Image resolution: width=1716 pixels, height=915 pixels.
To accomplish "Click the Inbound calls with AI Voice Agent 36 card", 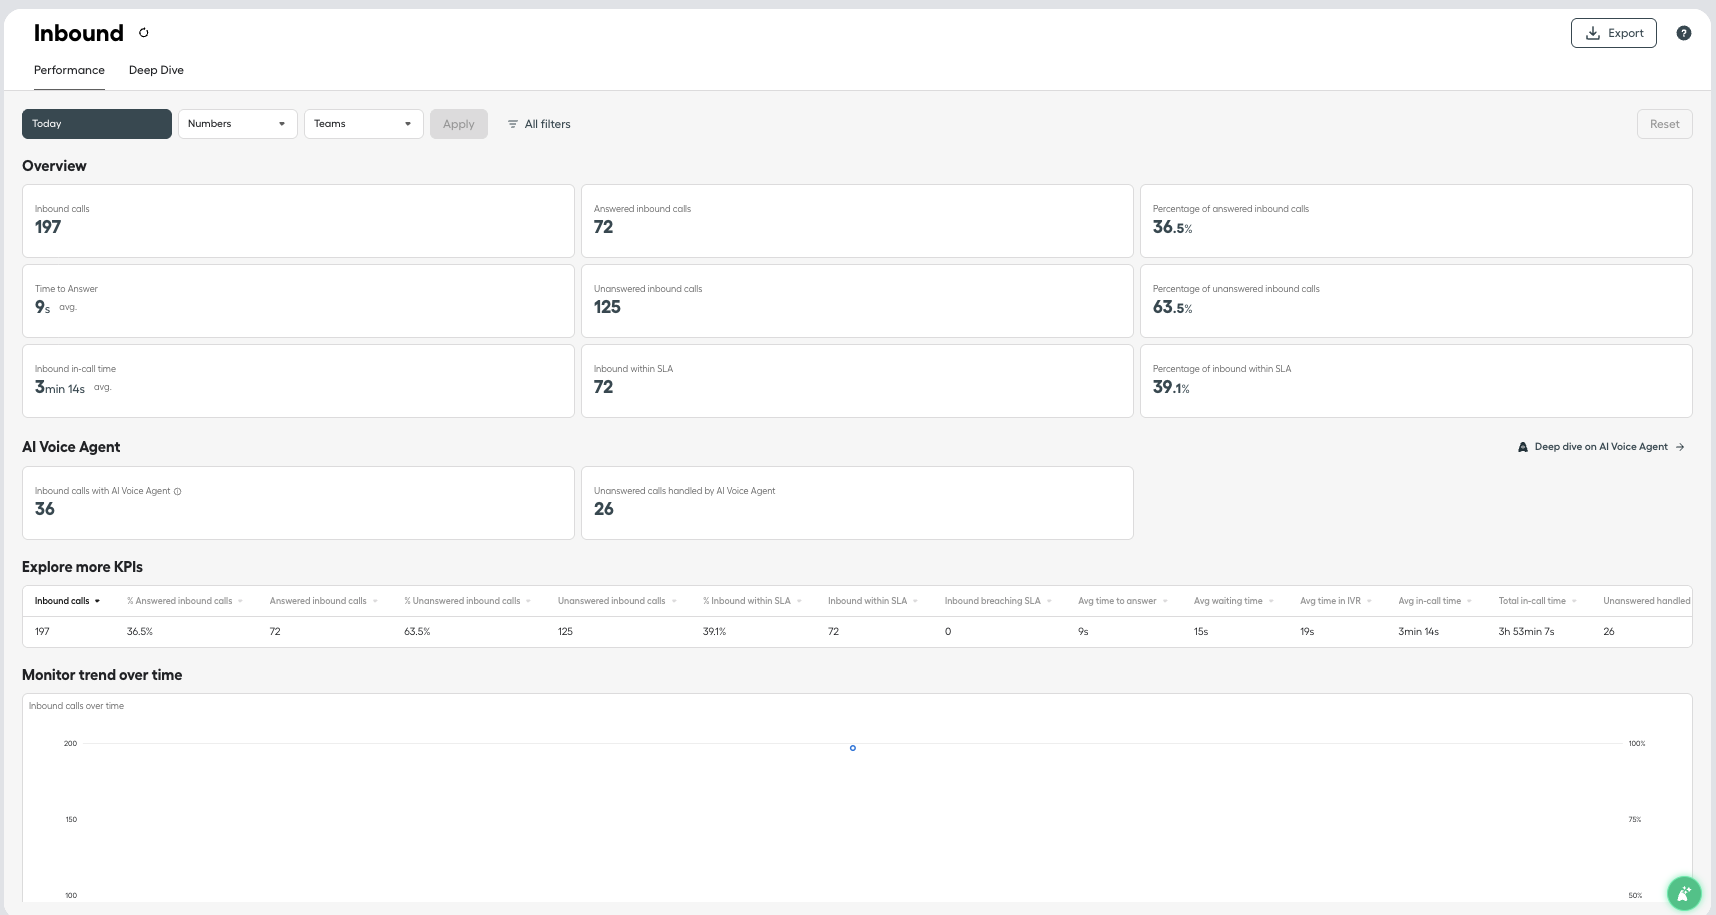I will (298, 503).
